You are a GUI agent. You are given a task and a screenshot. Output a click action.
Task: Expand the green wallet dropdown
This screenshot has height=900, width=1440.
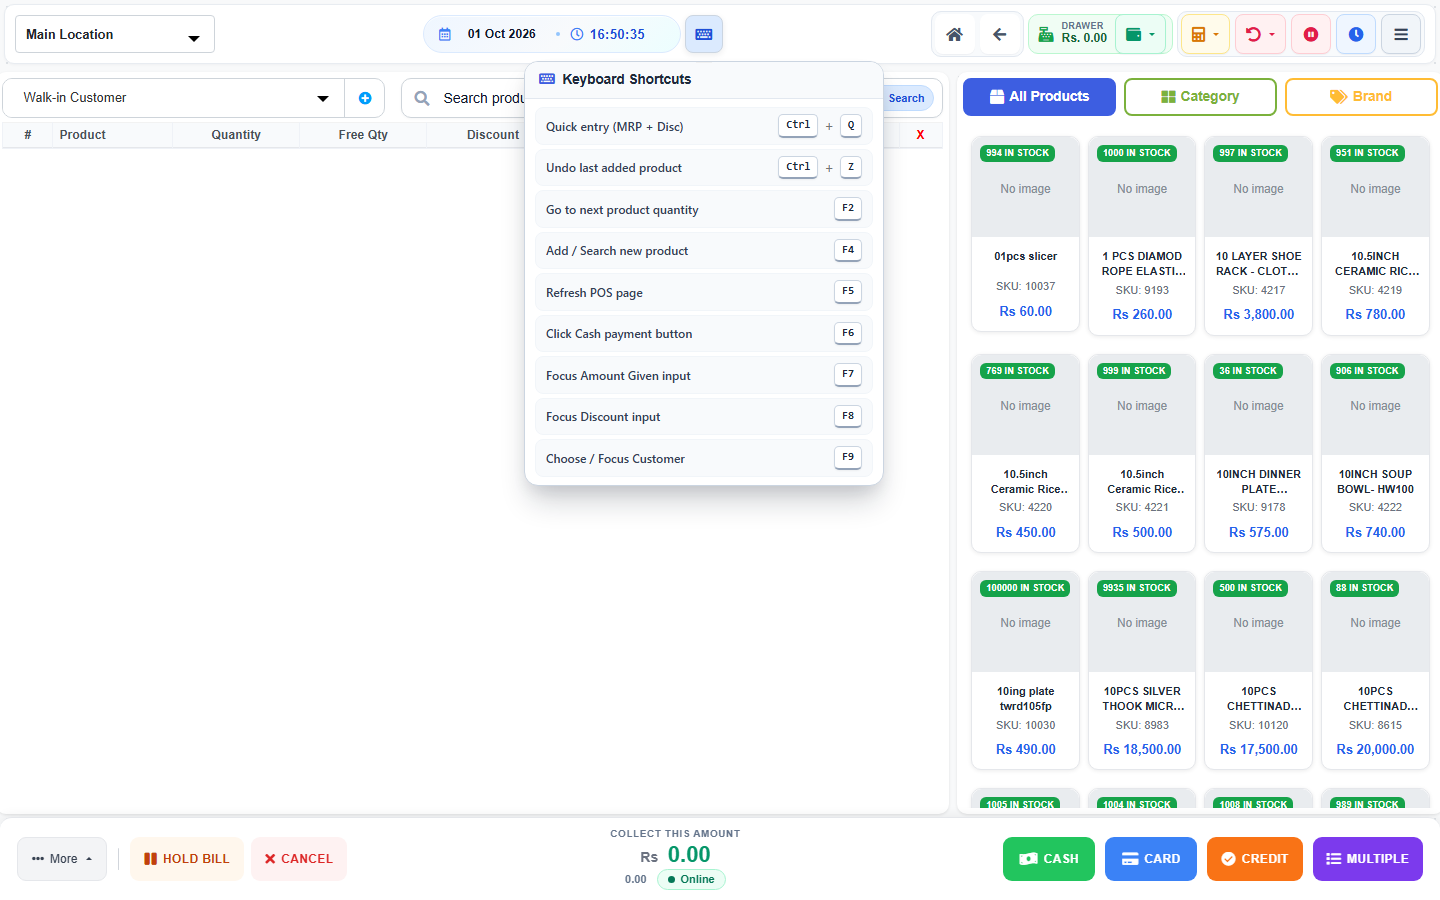click(1141, 34)
